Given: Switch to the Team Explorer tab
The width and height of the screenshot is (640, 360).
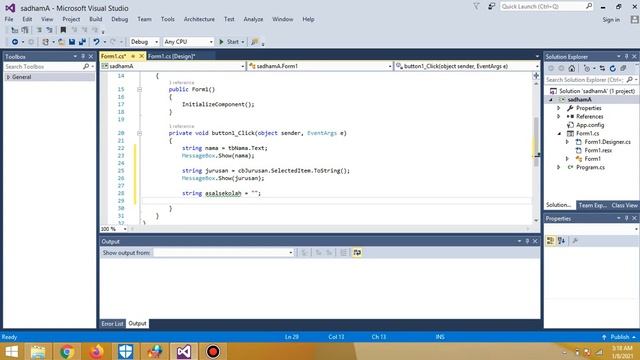Looking at the screenshot, I should (592, 205).
